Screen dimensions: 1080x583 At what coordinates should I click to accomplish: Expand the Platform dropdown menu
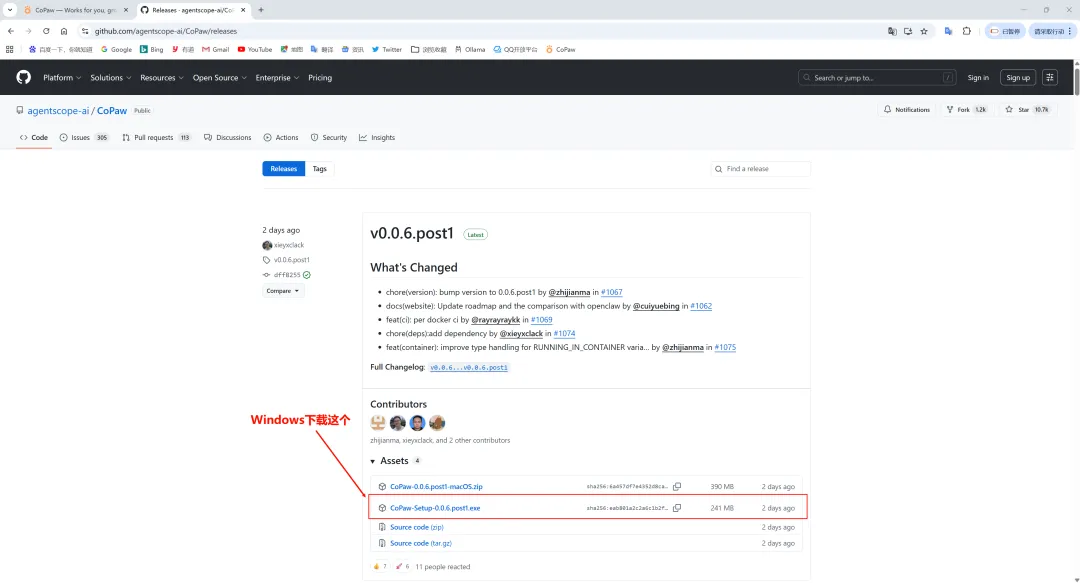point(62,78)
